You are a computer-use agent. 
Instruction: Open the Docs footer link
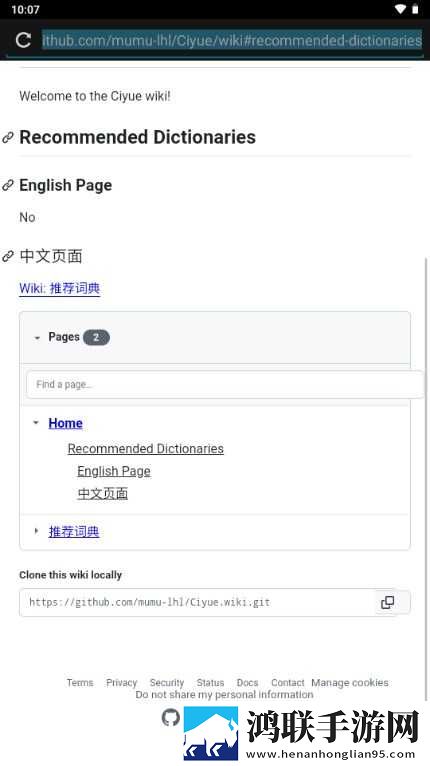coord(247,682)
